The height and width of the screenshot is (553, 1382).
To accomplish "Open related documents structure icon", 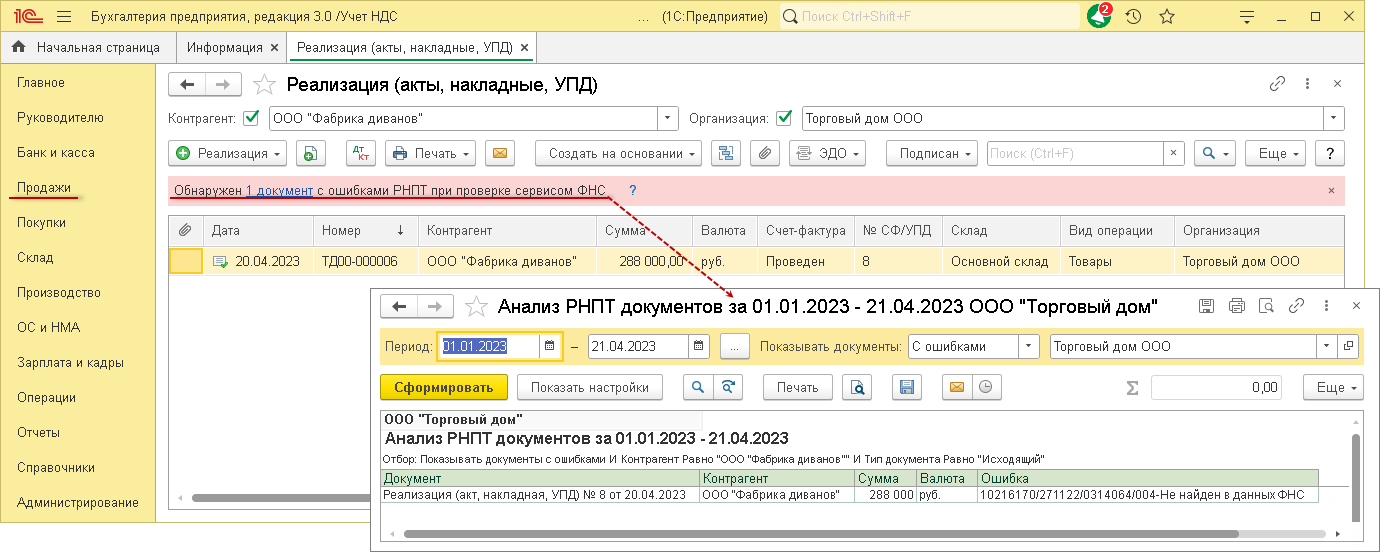I will [x=726, y=153].
